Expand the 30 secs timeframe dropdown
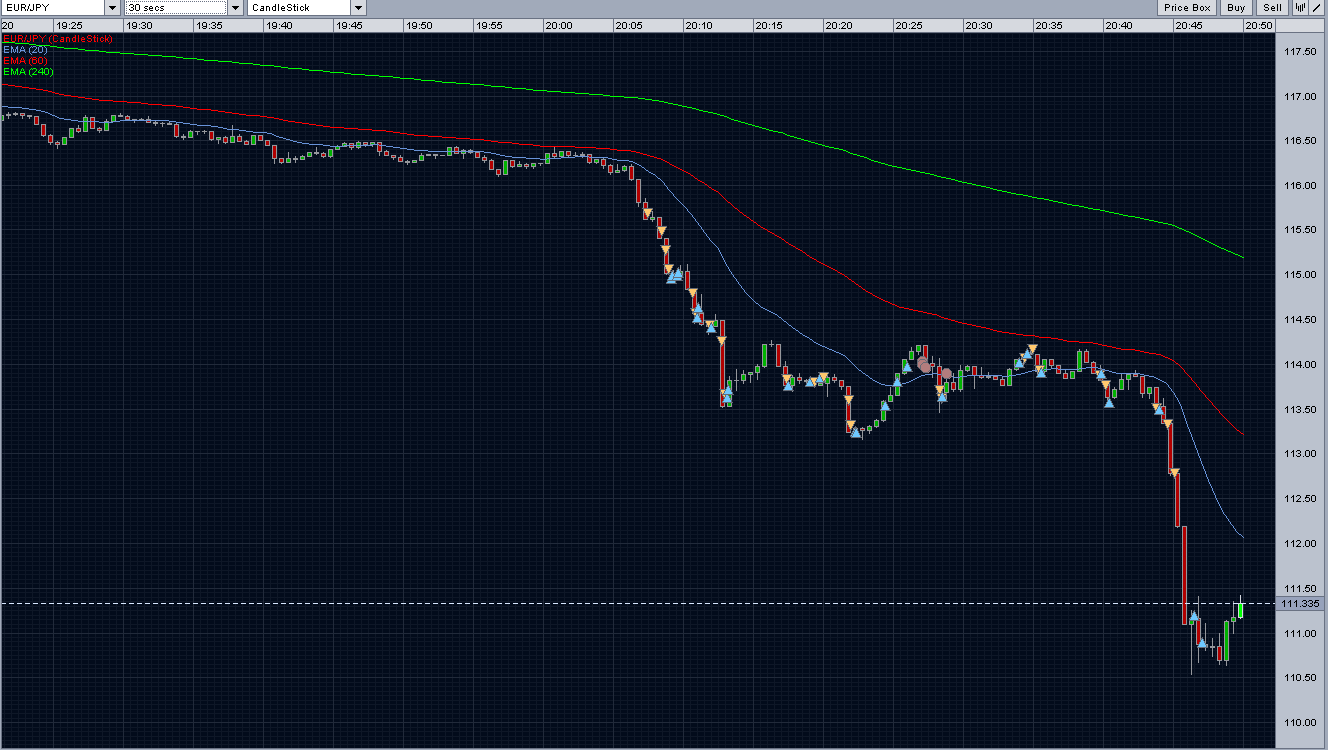The height and width of the screenshot is (750, 1328). 235,8
